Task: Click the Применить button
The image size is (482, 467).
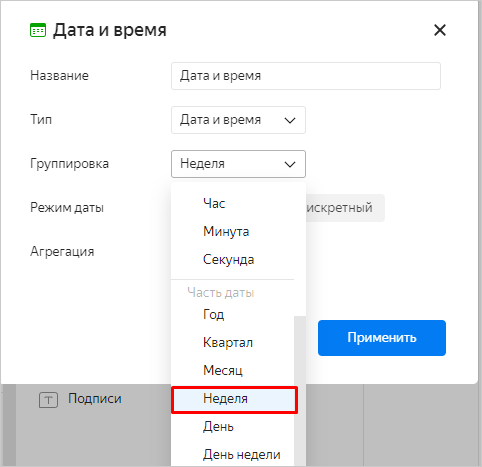Action: point(382,338)
